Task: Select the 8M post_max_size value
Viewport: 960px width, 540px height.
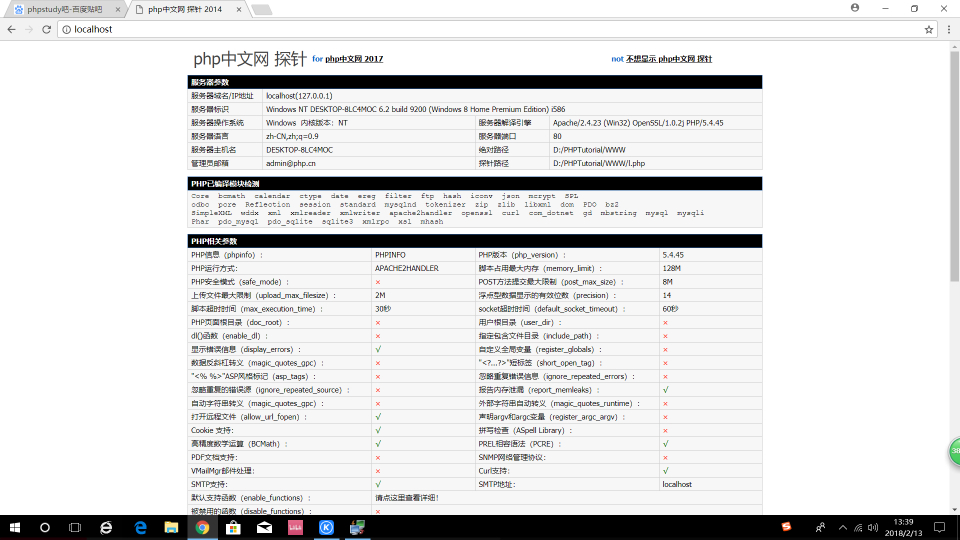Action: pyautogui.click(x=667, y=282)
